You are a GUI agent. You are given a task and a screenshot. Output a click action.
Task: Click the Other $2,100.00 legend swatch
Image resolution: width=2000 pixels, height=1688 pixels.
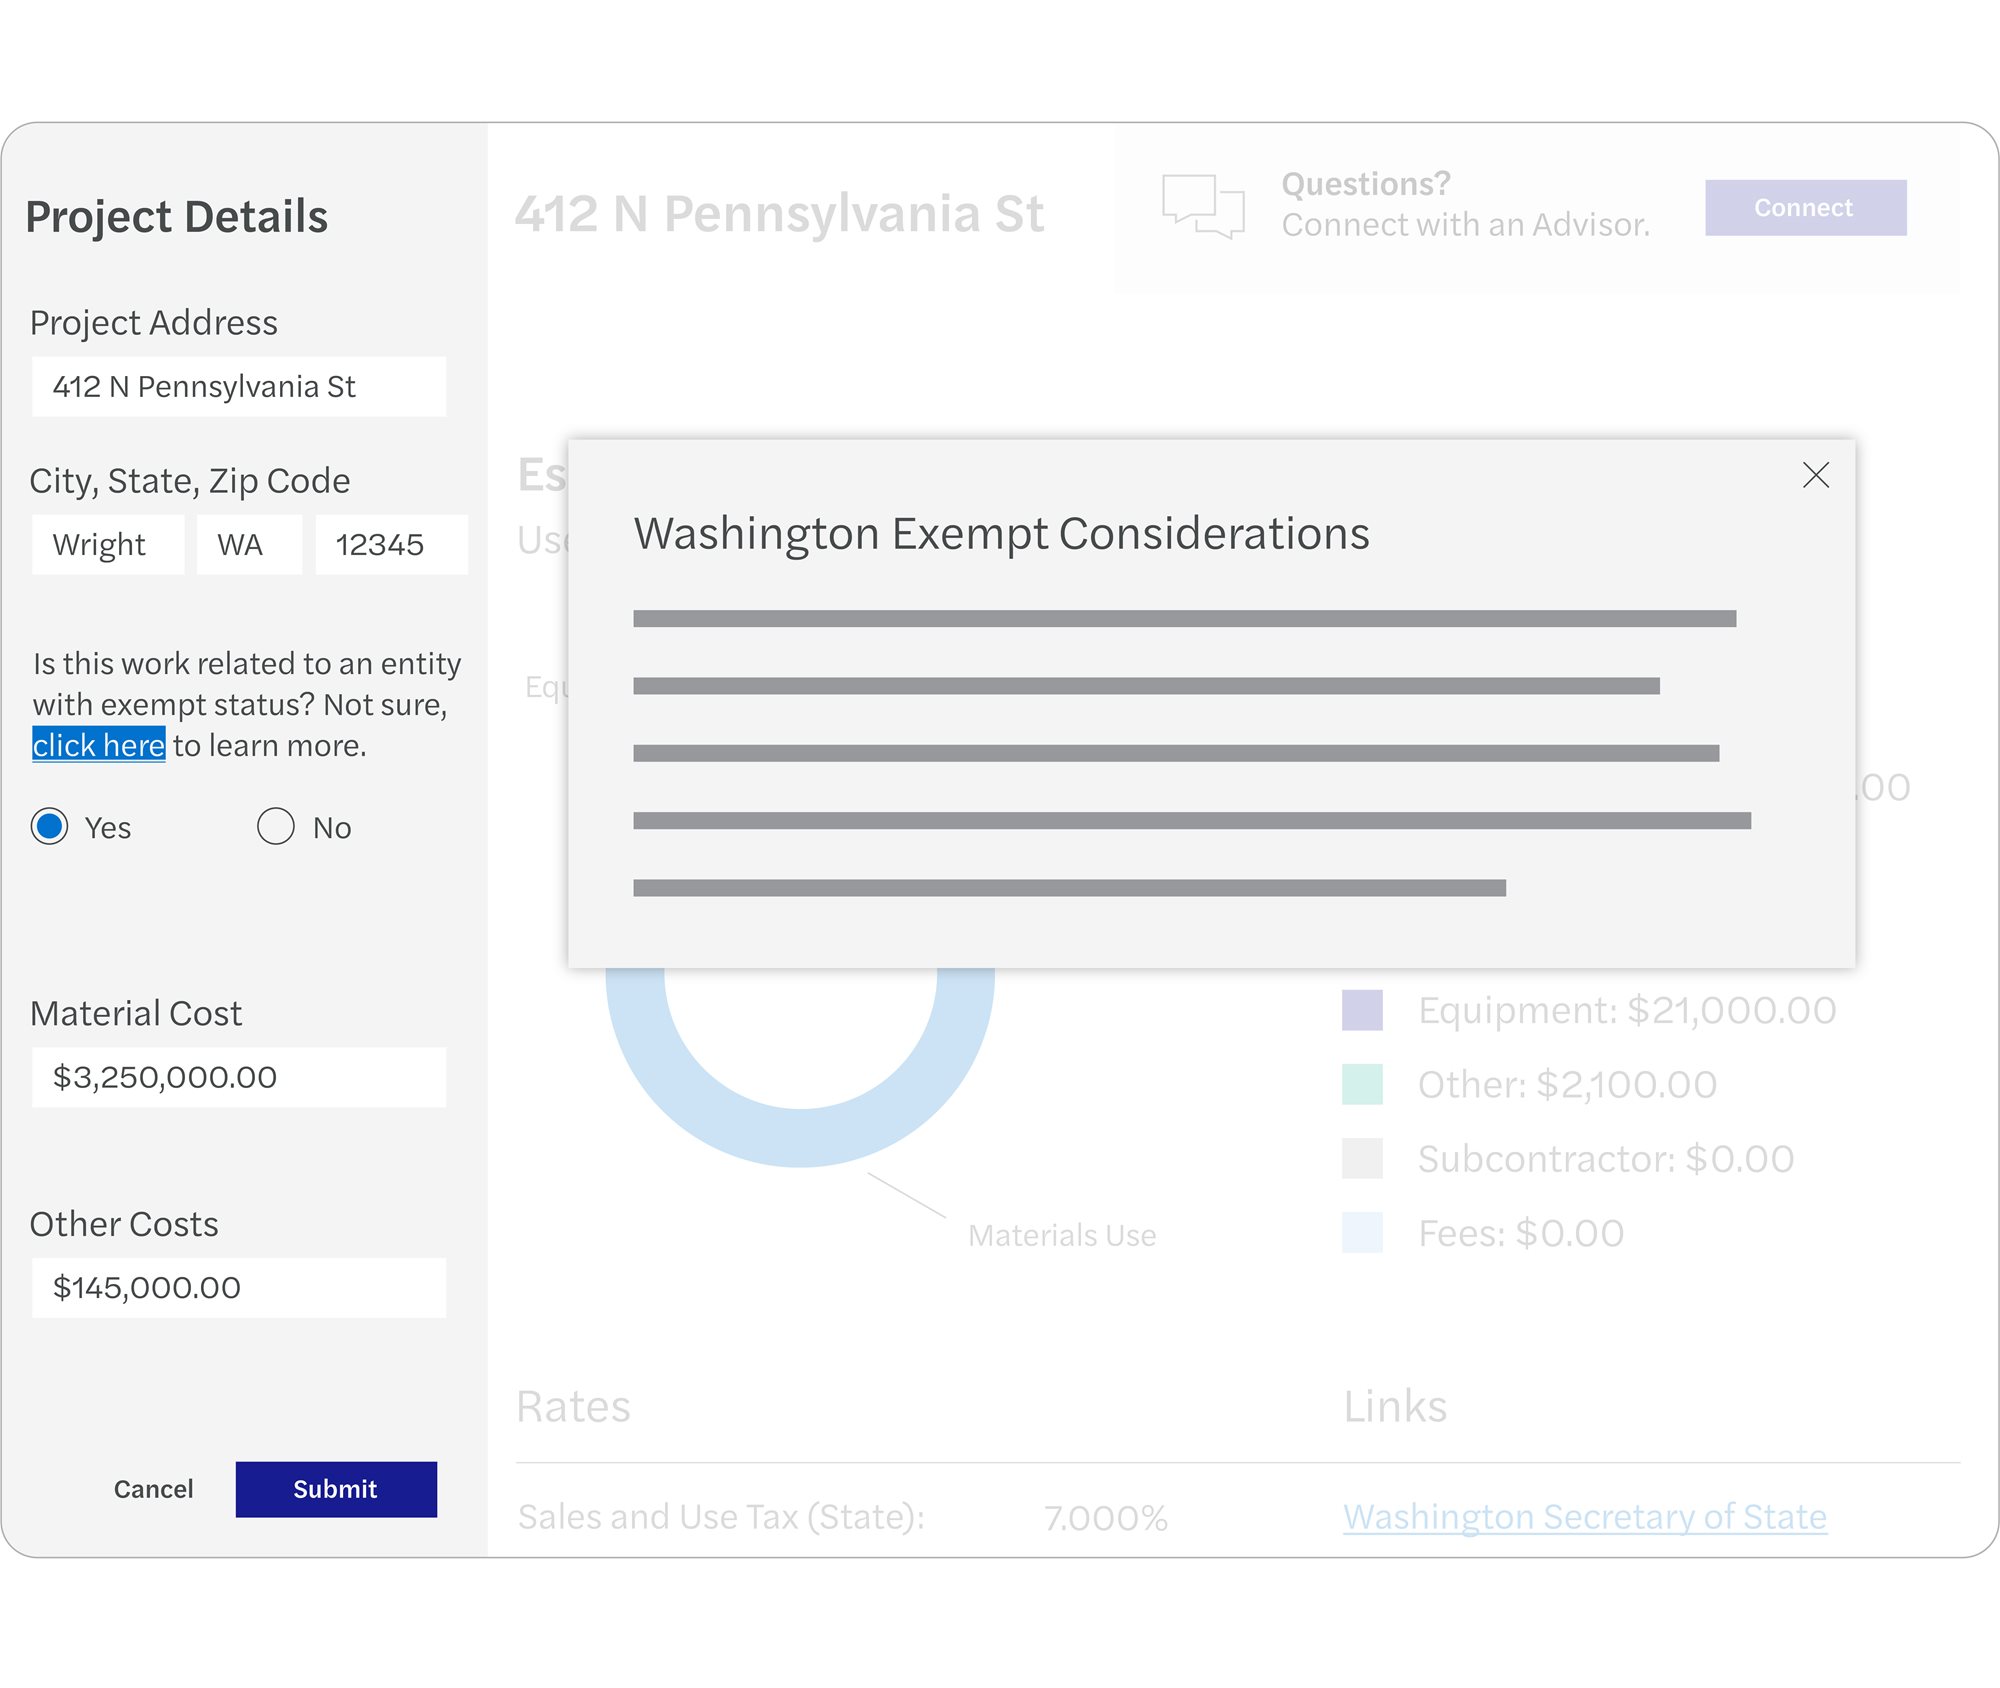(1362, 1084)
